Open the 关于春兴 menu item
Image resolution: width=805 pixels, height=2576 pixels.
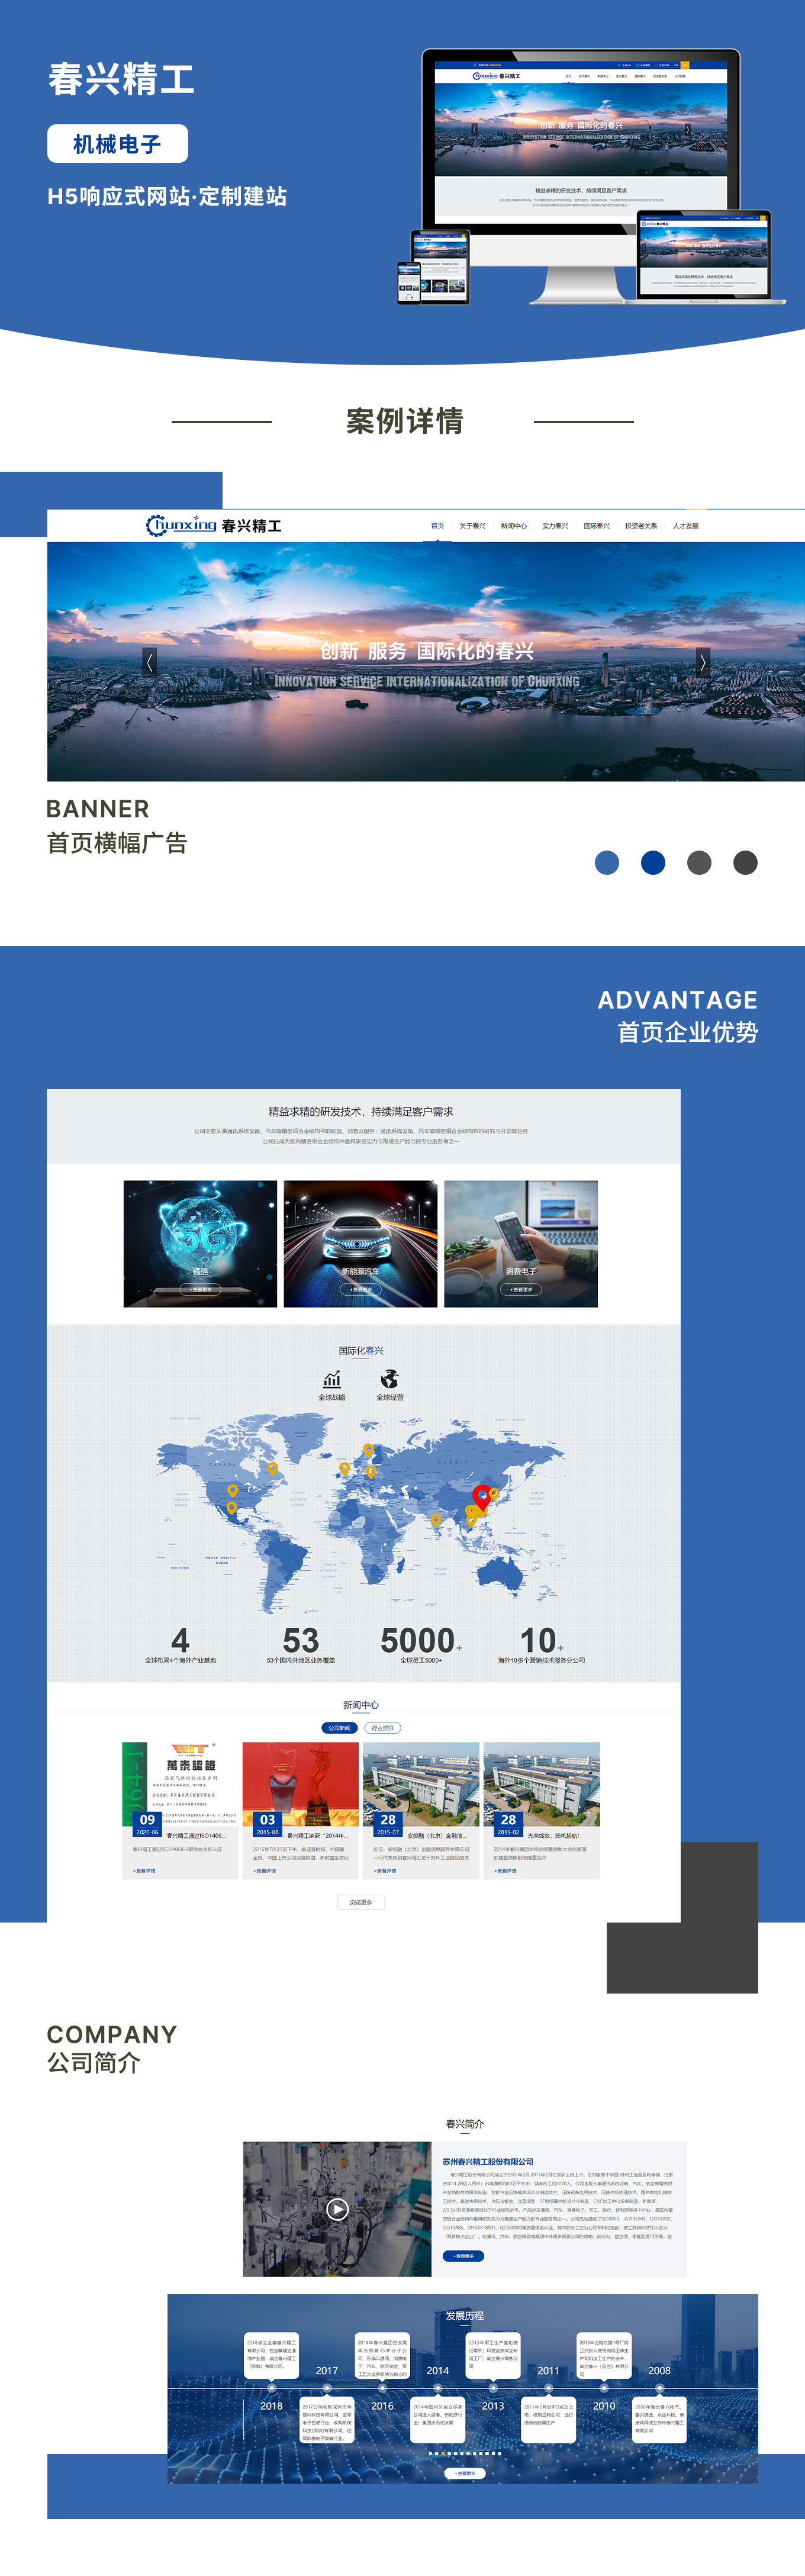tap(472, 526)
